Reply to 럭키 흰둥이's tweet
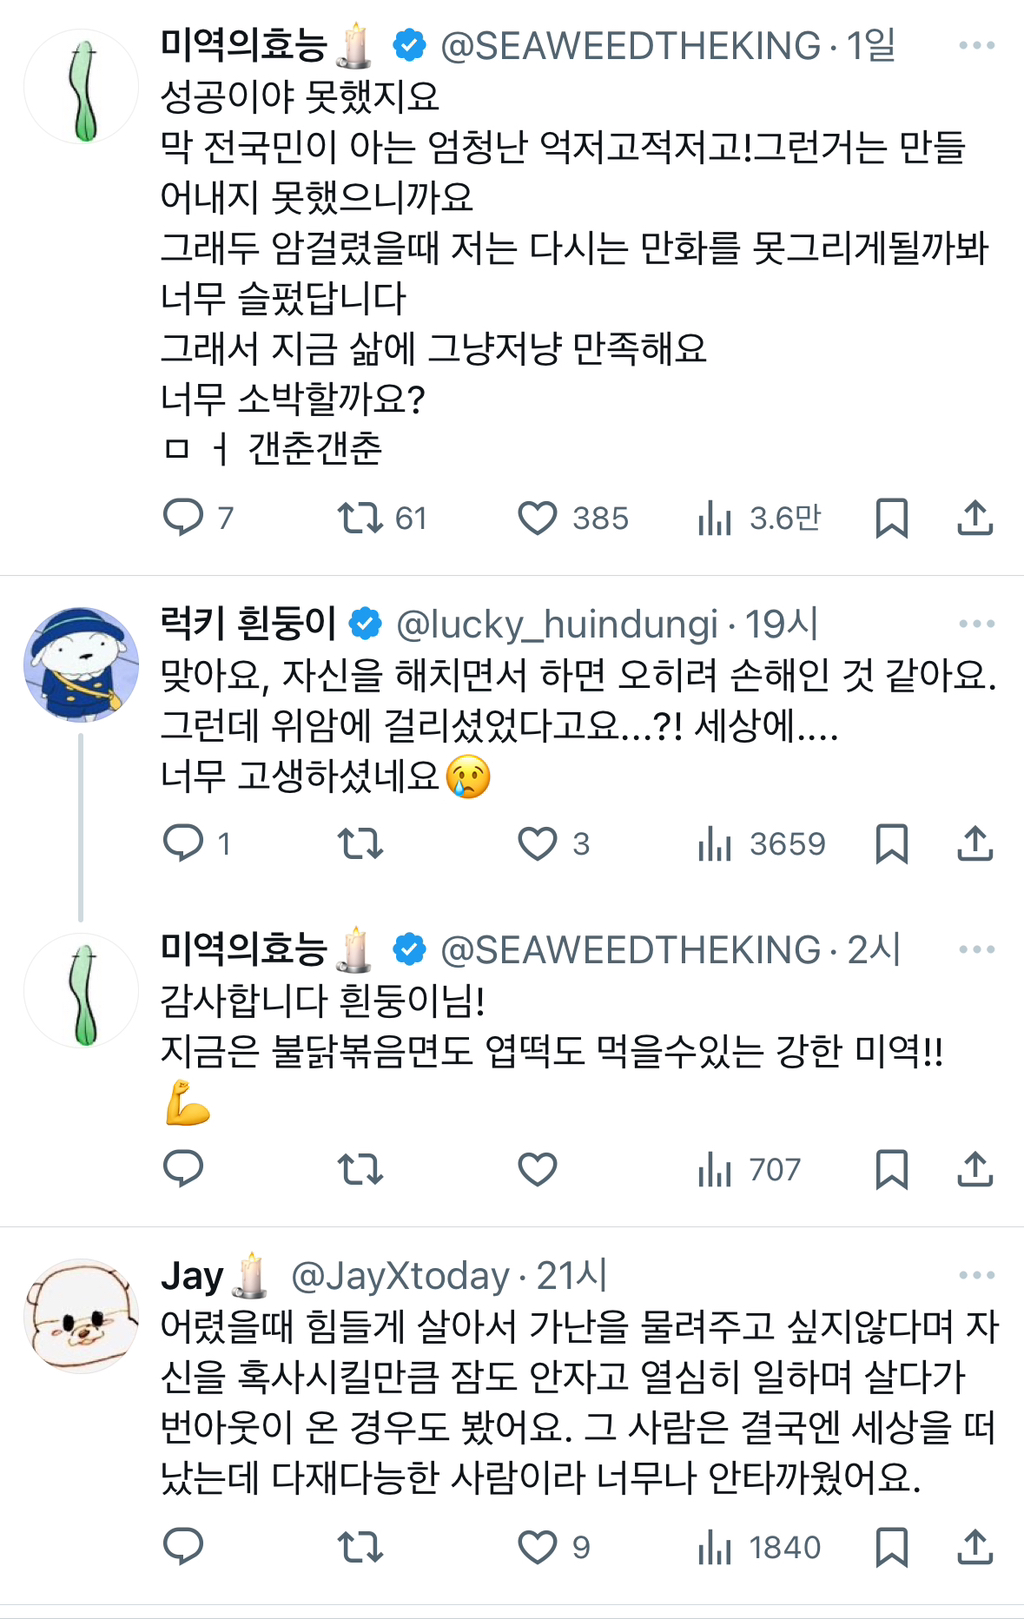Image resolution: width=1024 pixels, height=1619 pixels. [183, 844]
